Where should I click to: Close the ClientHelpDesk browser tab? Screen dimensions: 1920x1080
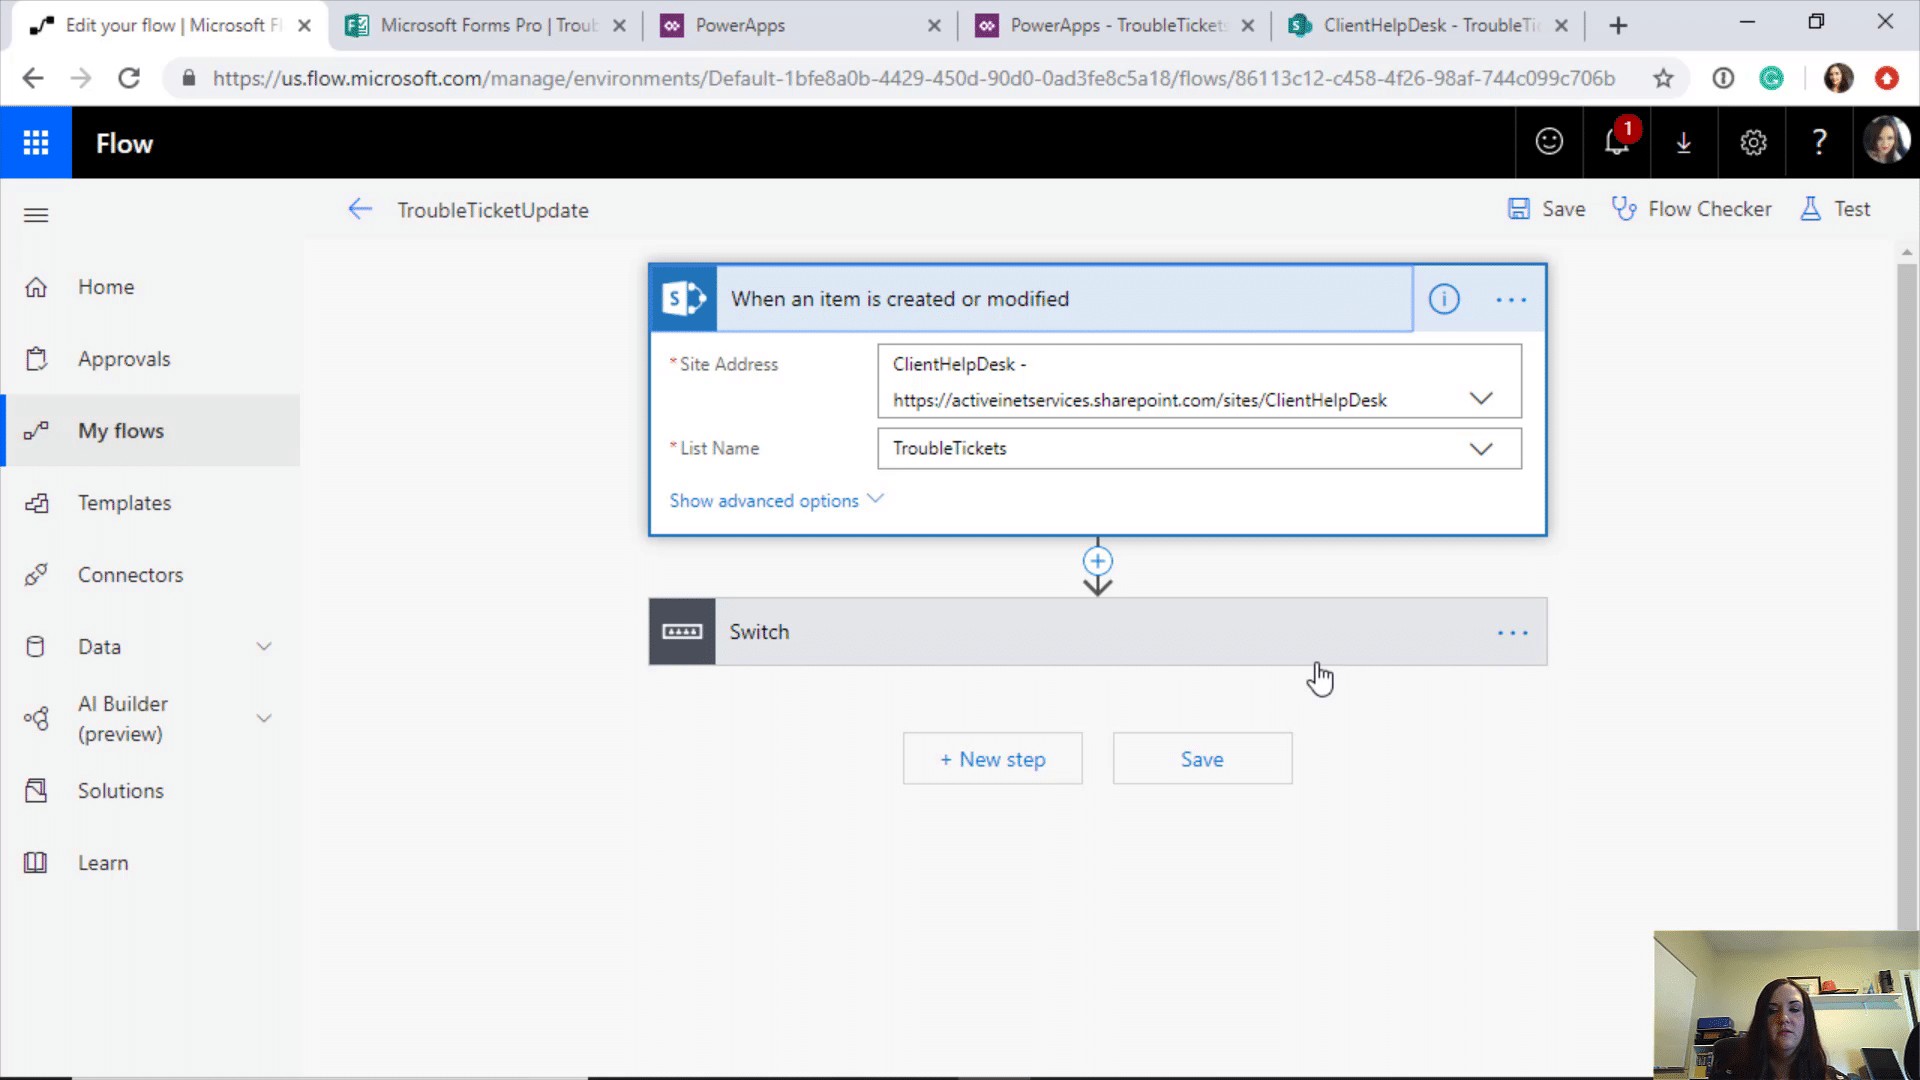1561,26
